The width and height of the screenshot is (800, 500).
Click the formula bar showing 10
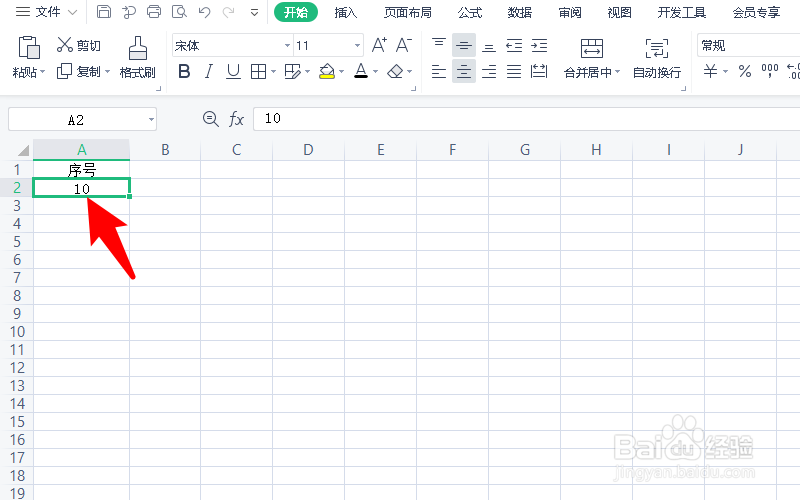[x=527, y=119]
